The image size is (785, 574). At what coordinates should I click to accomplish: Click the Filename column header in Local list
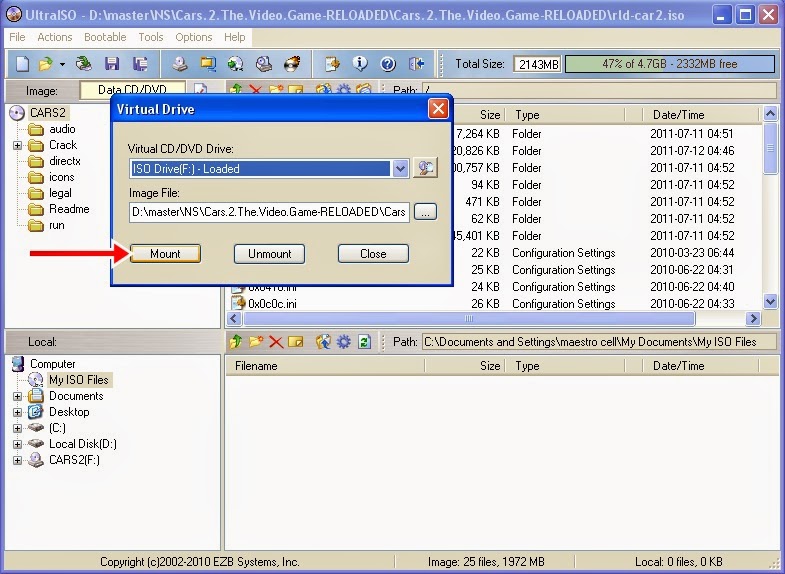pyautogui.click(x=325, y=366)
